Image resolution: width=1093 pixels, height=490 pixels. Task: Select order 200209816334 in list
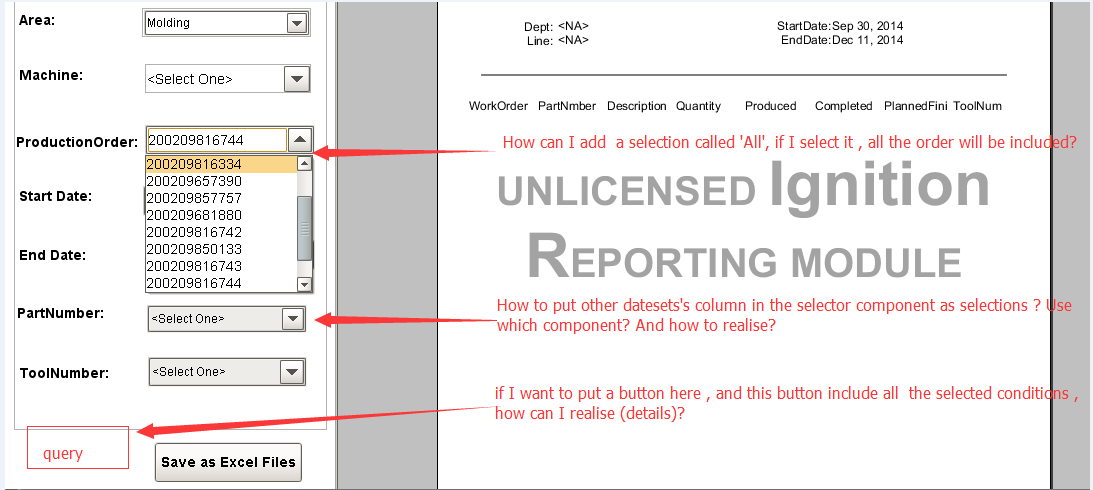(x=221, y=164)
